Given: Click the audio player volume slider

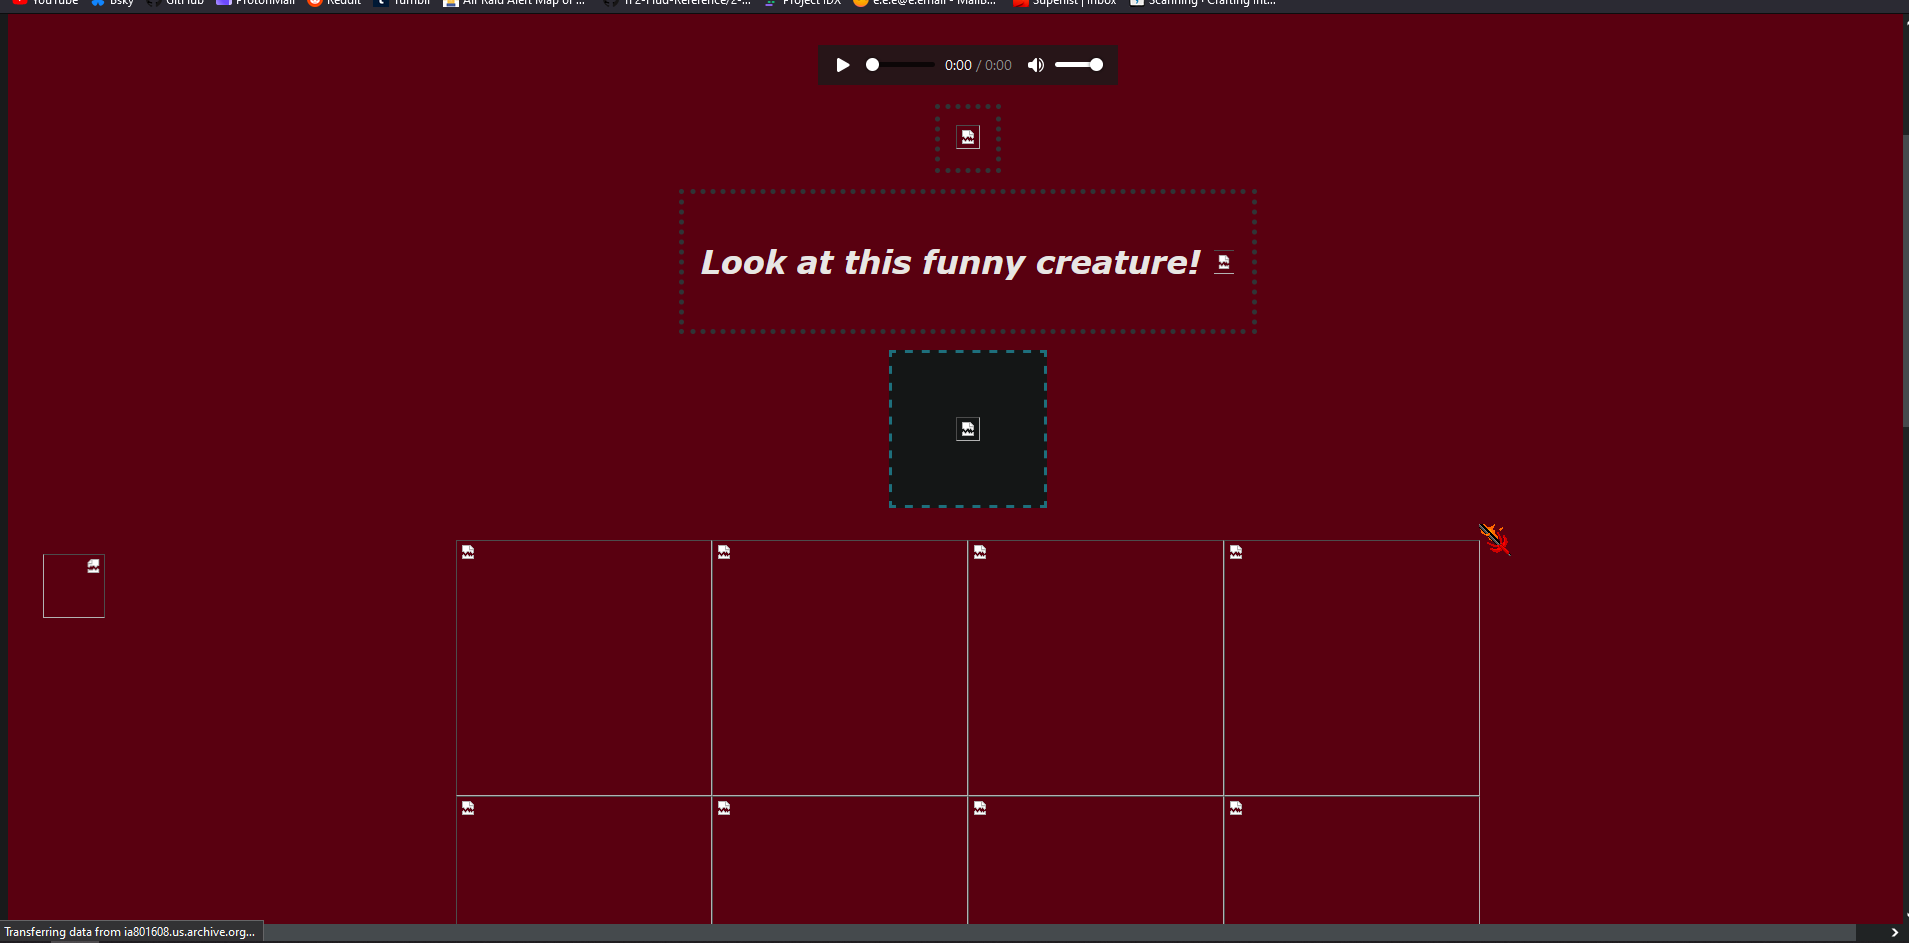Looking at the screenshot, I should (x=1078, y=65).
